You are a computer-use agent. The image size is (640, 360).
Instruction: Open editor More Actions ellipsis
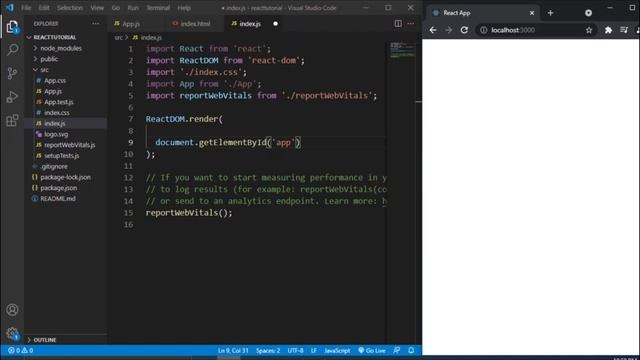point(411,24)
